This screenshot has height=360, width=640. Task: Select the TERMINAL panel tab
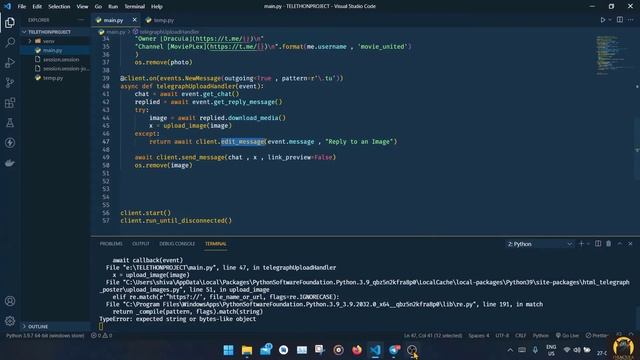216,244
